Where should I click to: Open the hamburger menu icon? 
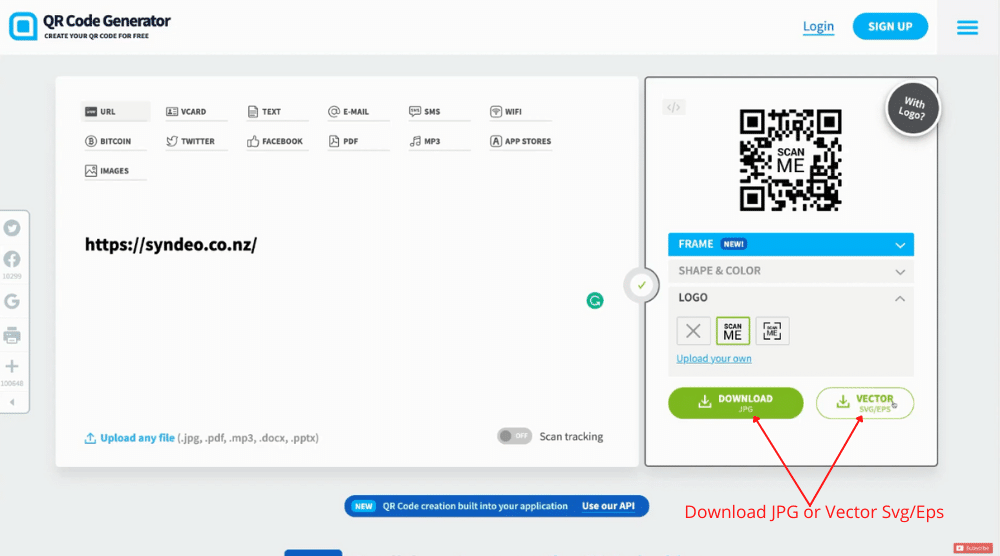pos(967,27)
